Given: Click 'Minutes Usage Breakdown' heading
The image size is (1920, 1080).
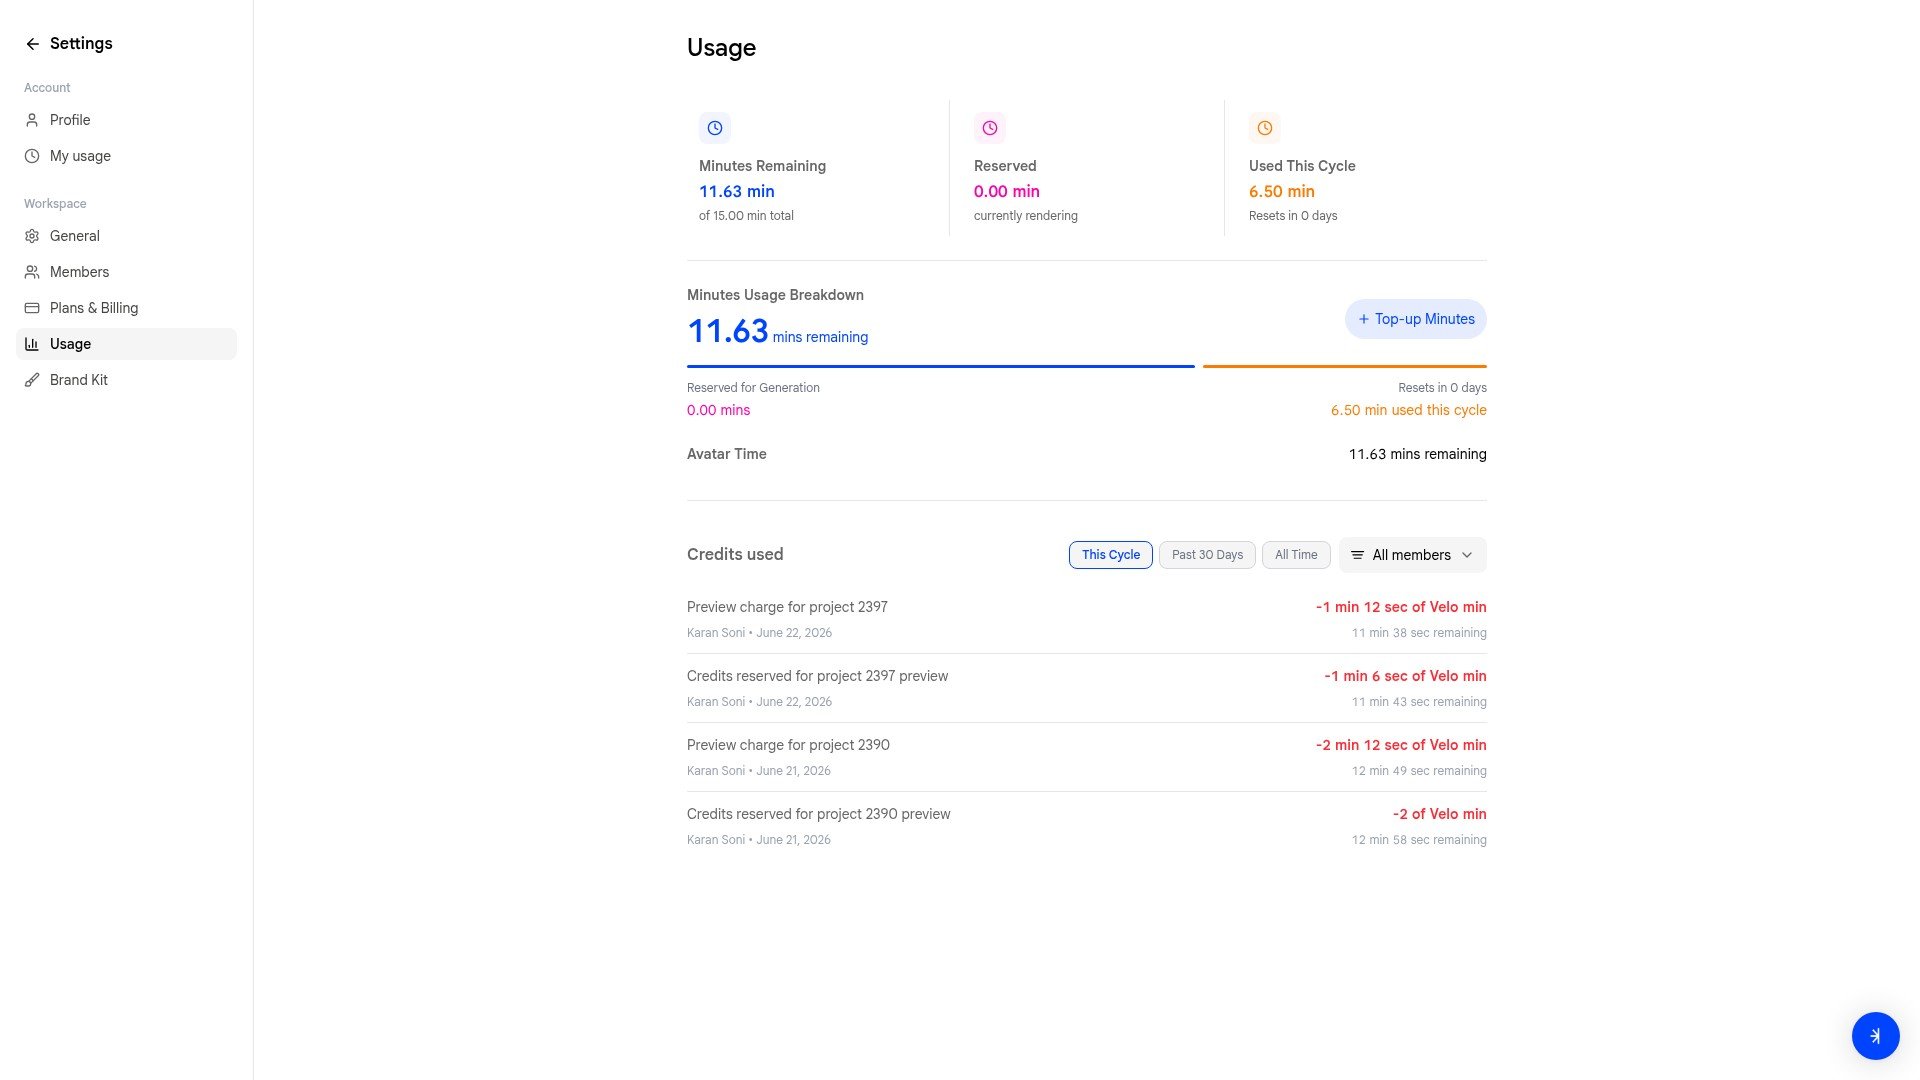Looking at the screenshot, I should point(775,295).
